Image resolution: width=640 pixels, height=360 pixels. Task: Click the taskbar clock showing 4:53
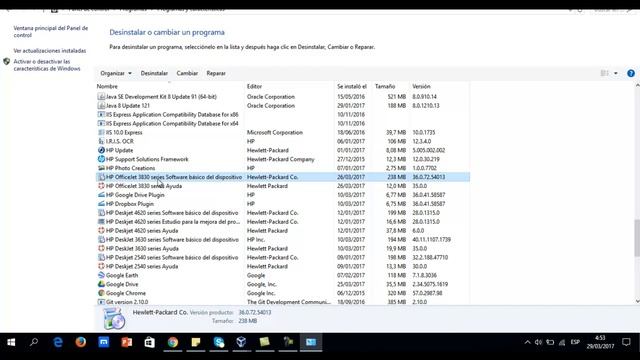pos(600,342)
